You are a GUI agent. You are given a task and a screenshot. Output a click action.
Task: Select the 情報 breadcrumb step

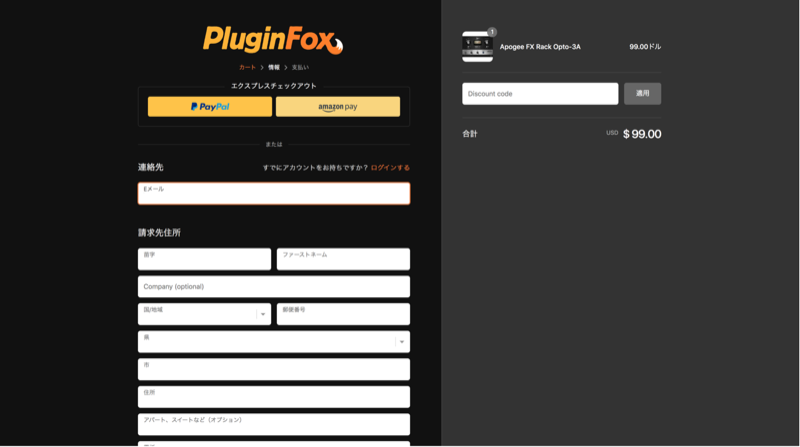click(x=274, y=67)
